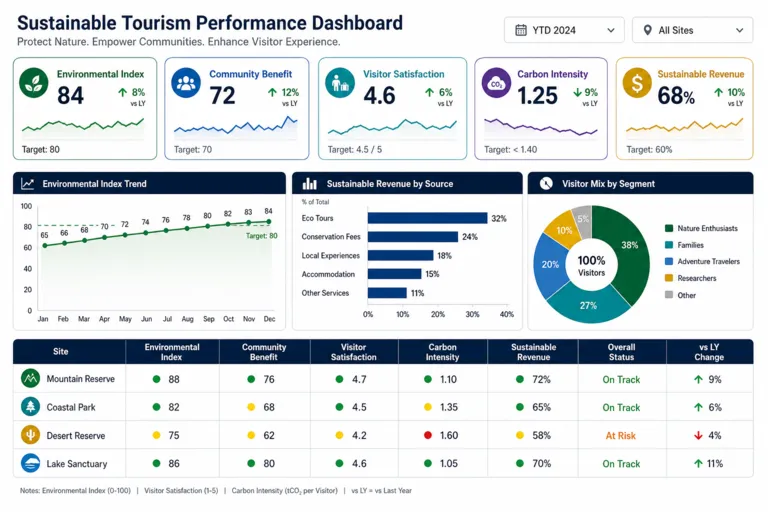Click the up arrow in Community Benefit card

272,92
